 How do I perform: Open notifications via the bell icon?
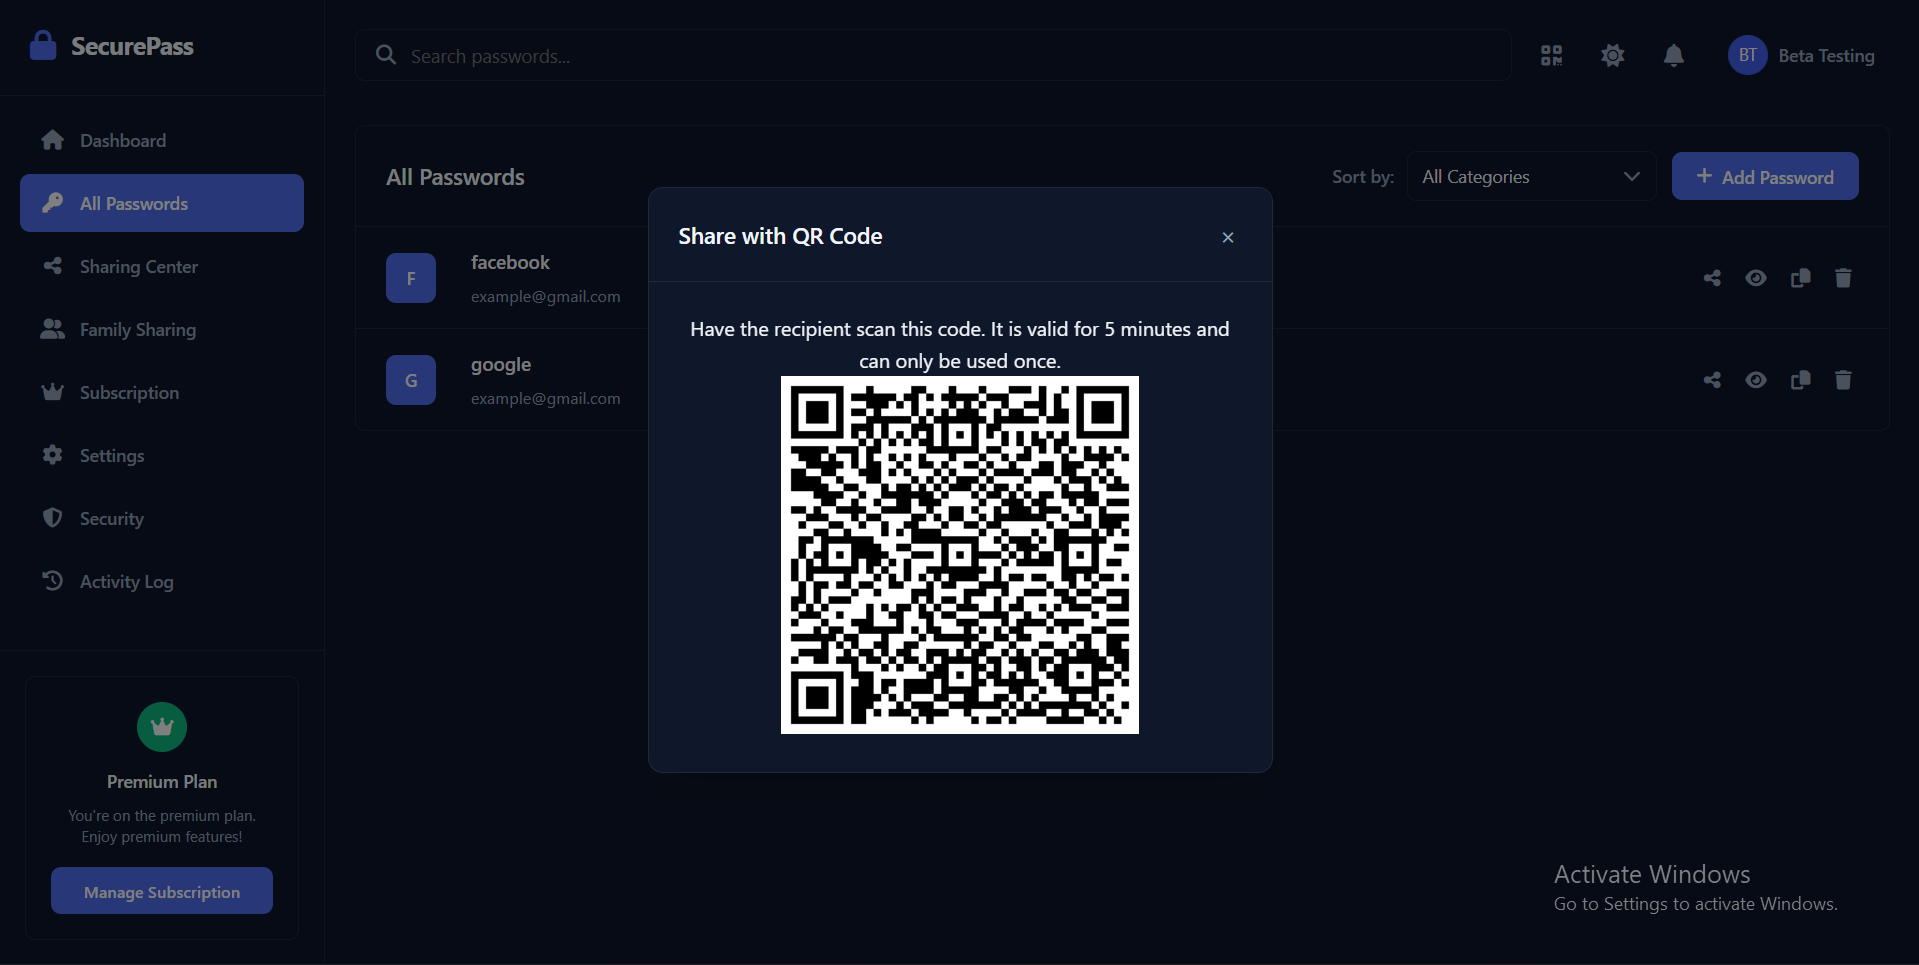(x=1673, y=55)
